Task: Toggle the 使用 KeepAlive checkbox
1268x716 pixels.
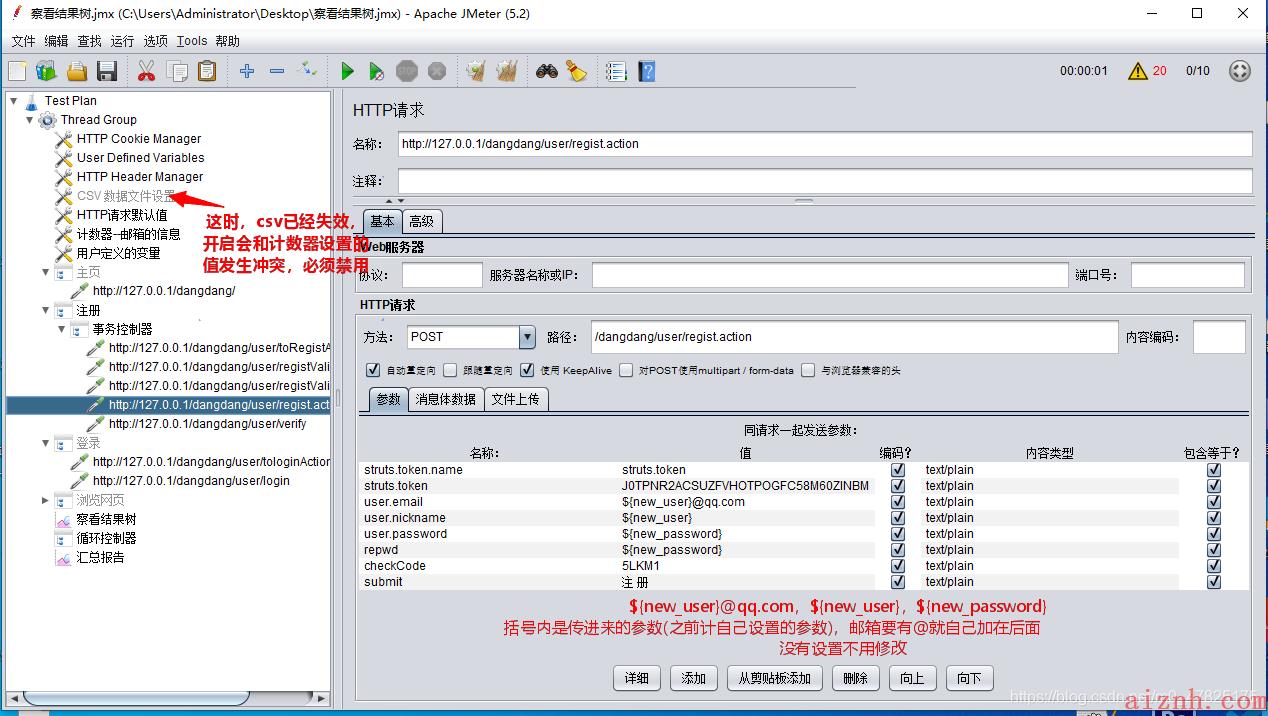Action: coord(527,370)
